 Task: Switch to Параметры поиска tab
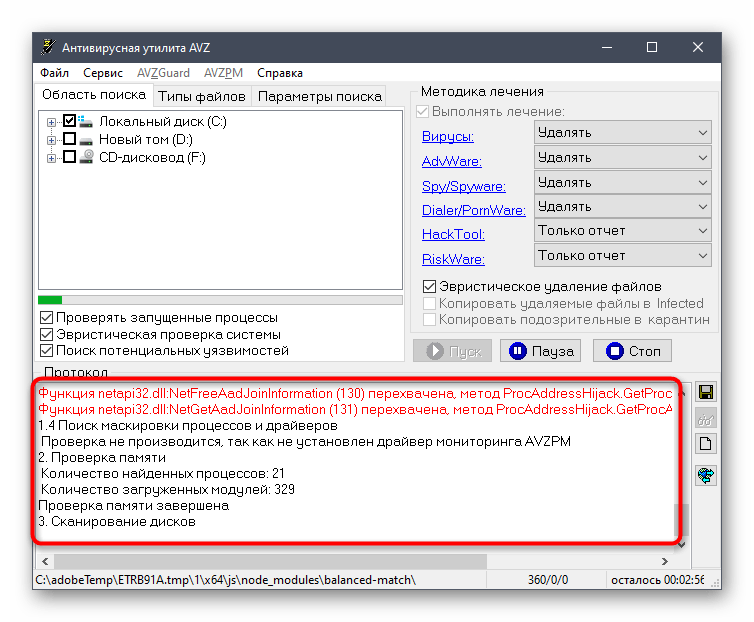click(x=320, y=97)
